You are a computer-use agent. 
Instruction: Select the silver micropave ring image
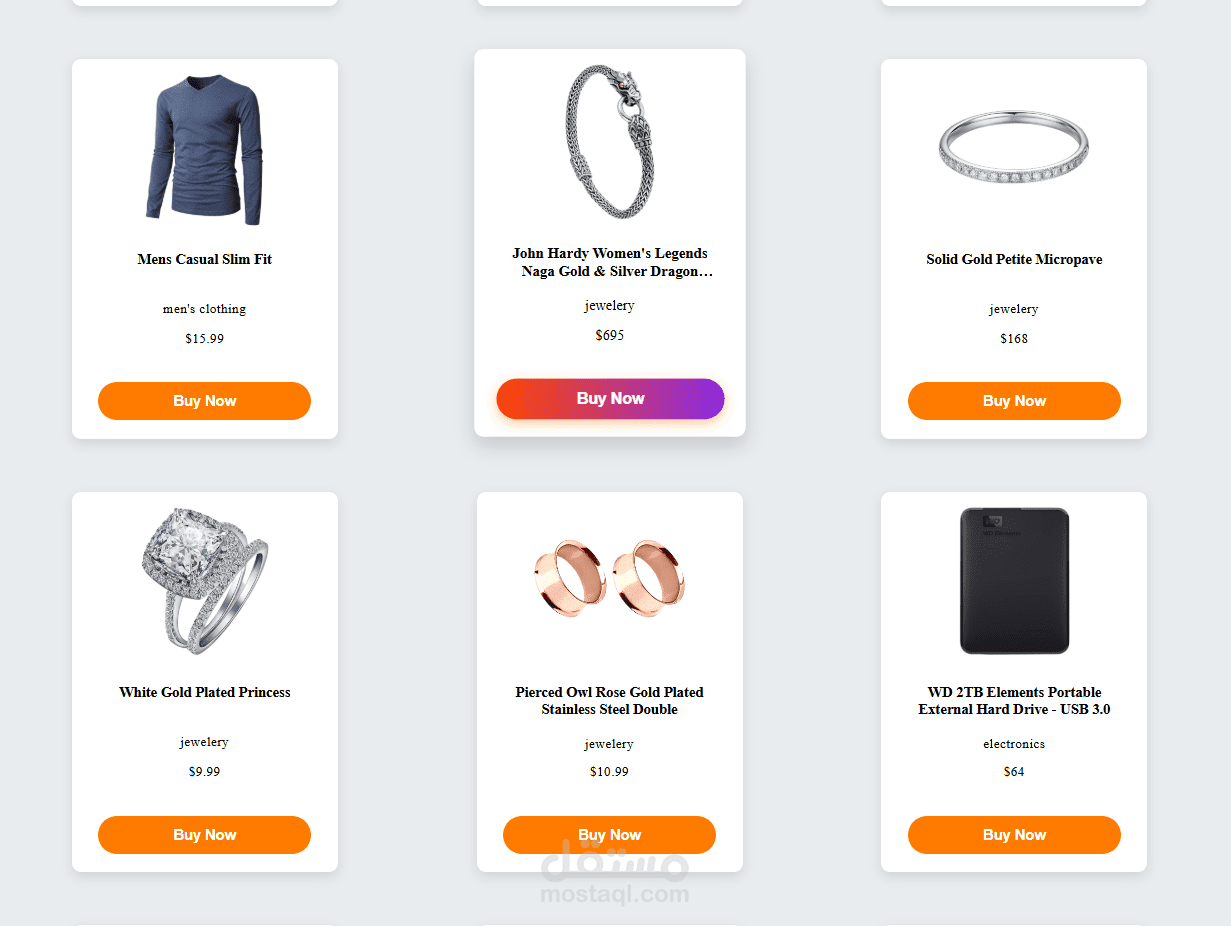pyautogui.click(x=1014, y=147)
